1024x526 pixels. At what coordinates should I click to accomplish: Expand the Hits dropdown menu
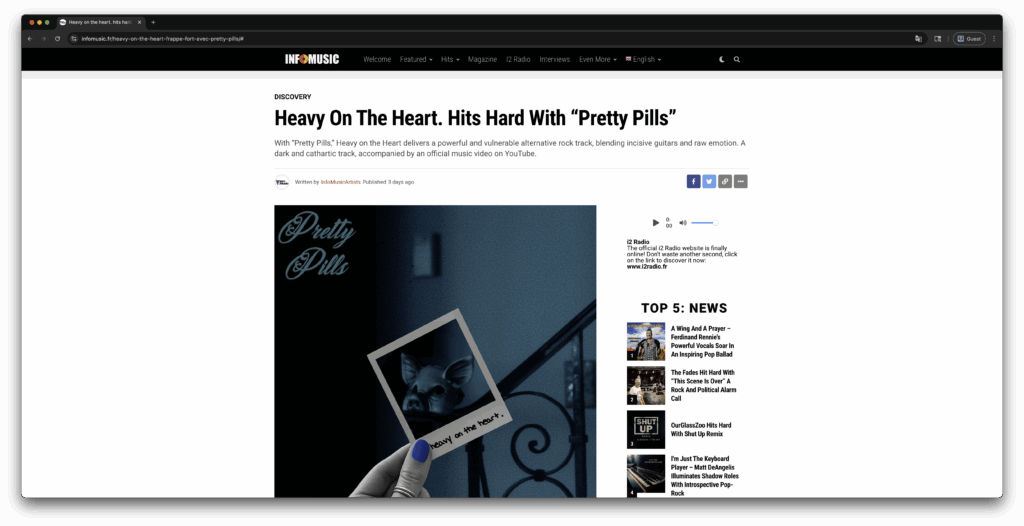(x=450, y=59)
